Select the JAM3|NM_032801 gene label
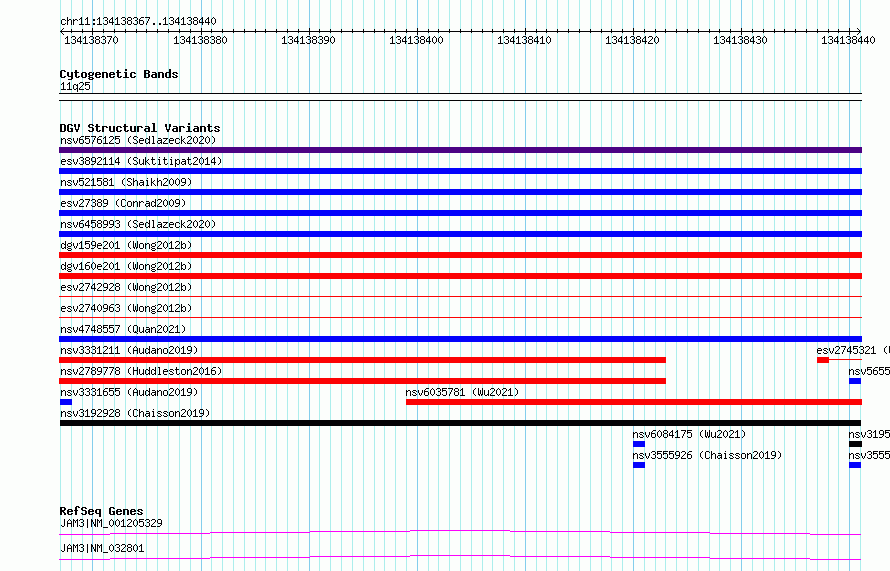Viewport: 890px width, 571px height. (102, 548)
